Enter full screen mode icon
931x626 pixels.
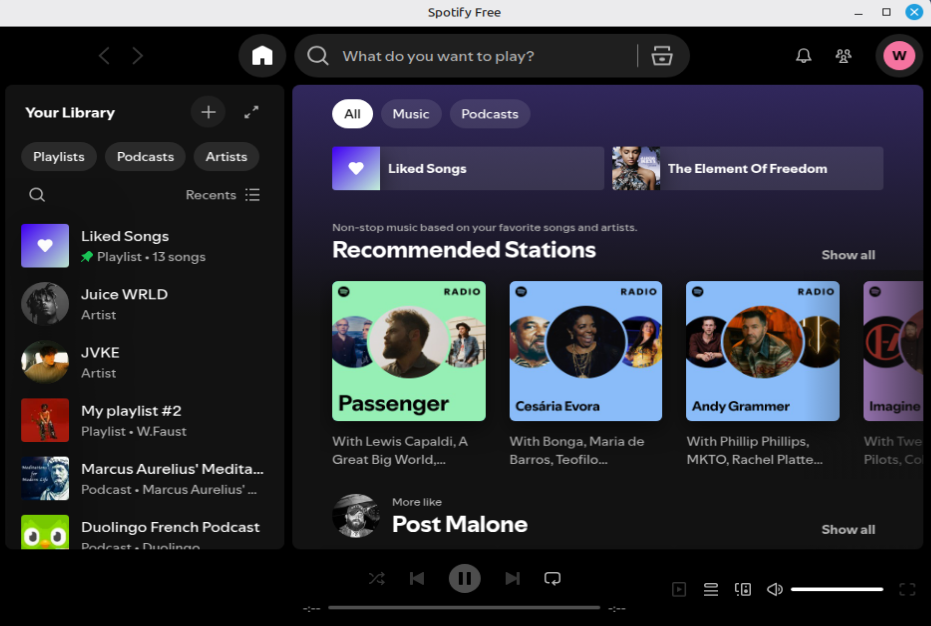click(907, 589)
